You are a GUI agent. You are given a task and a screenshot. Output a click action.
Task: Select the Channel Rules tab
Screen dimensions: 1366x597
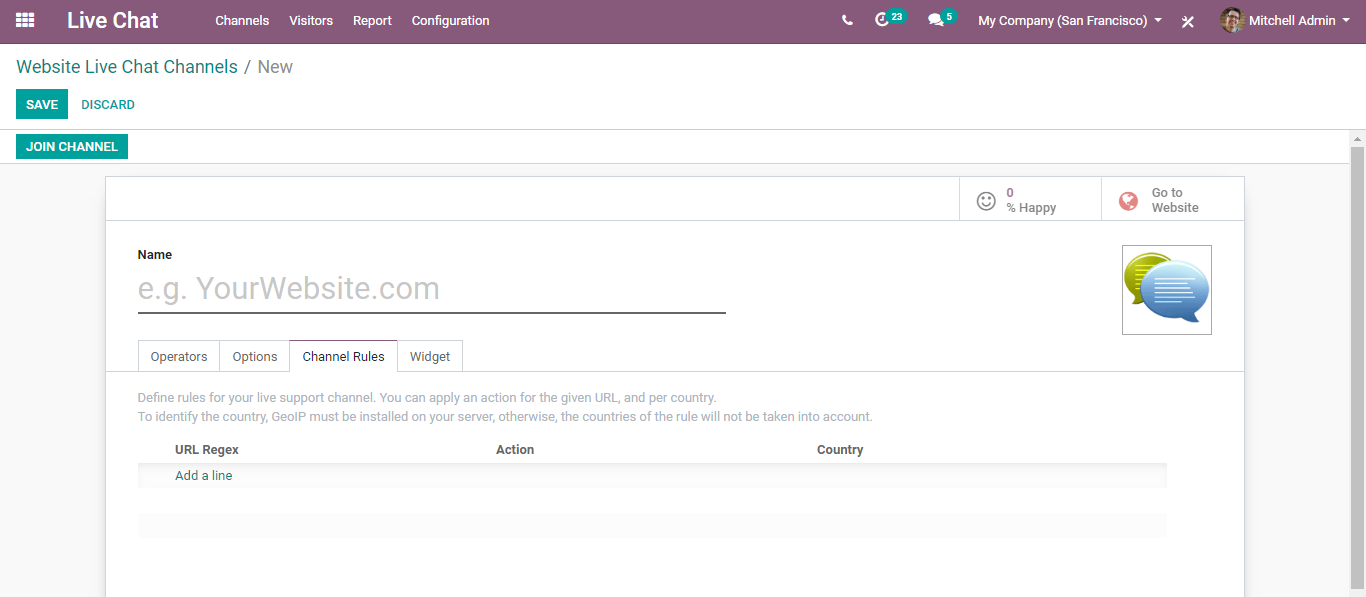(x=343, y=356)
